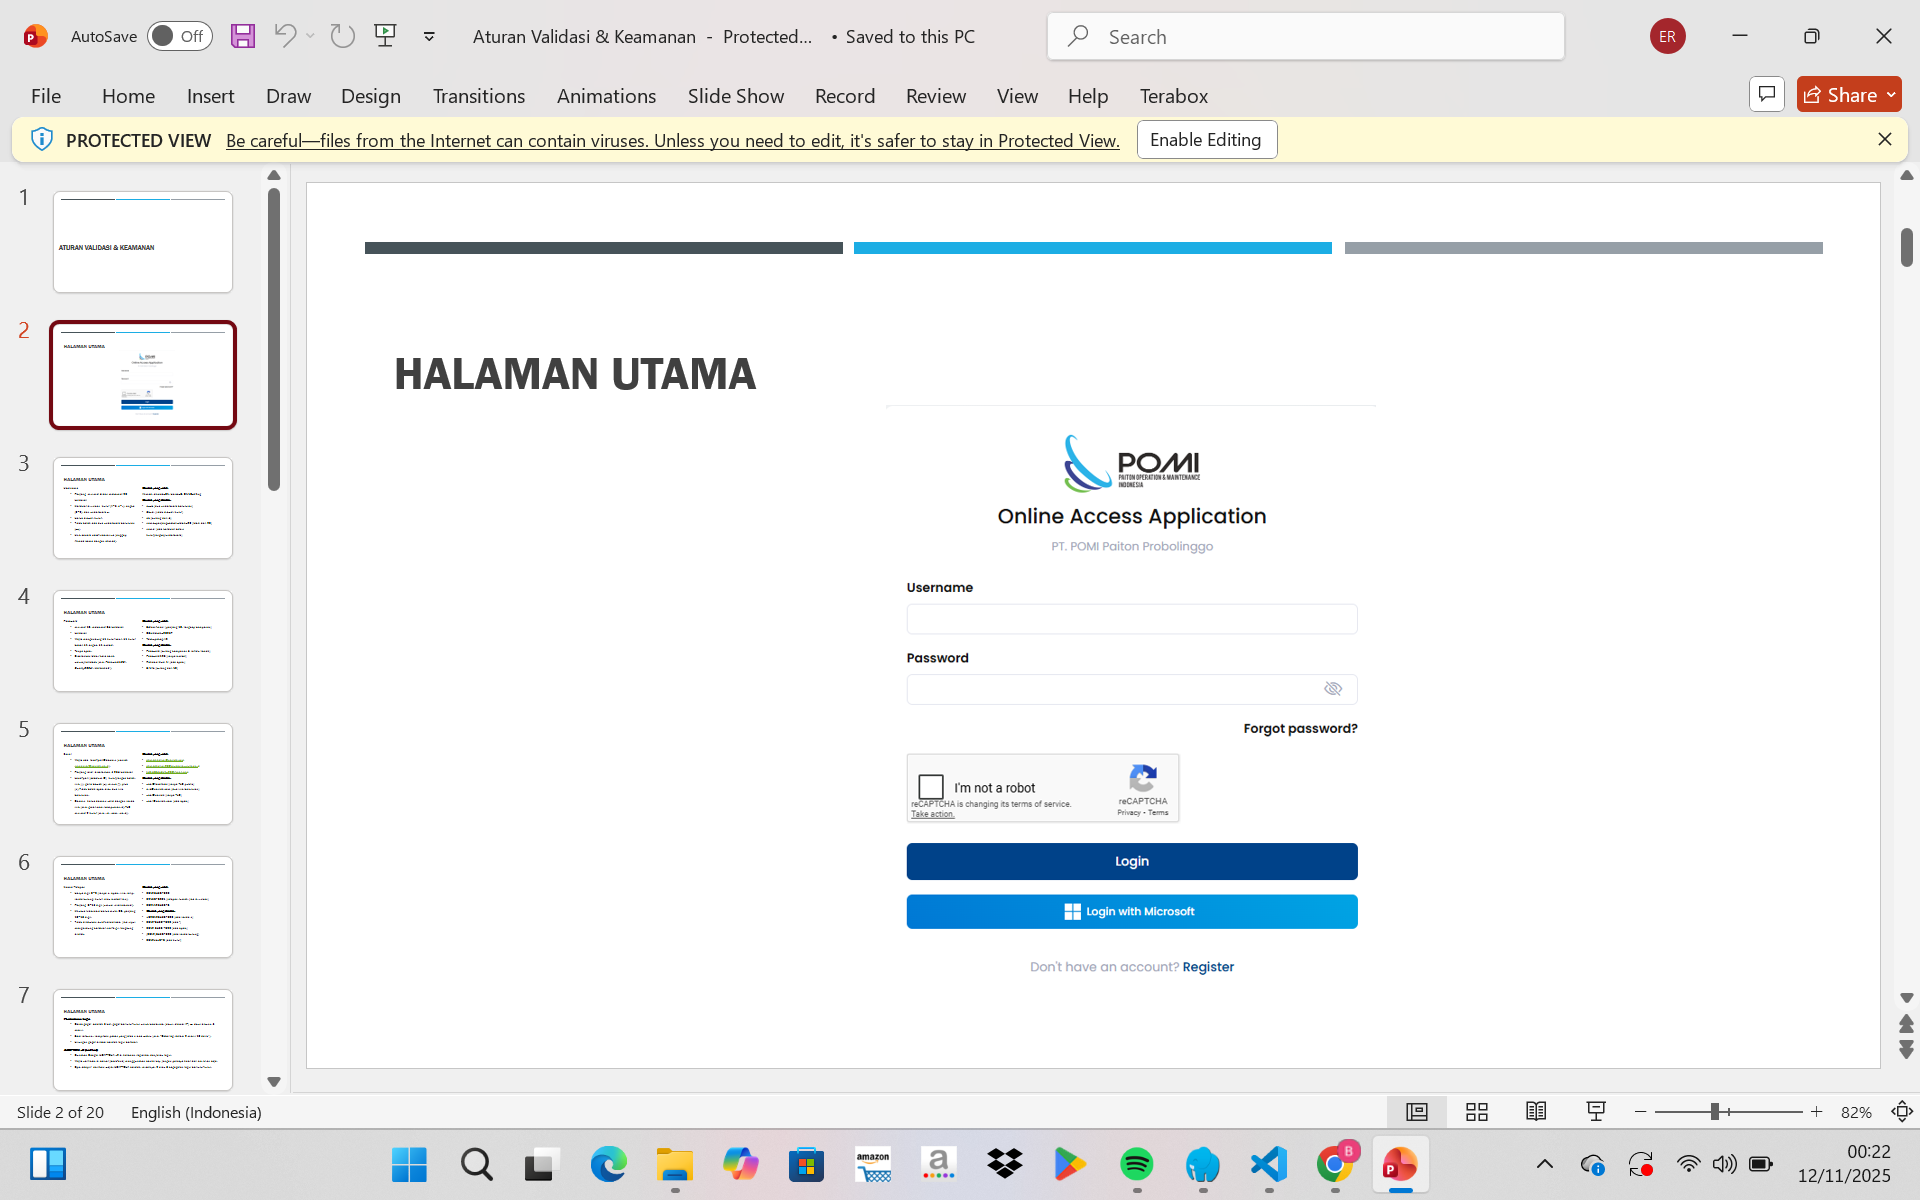The height and width of the screenshot is (1200, 1920).
Task: Click the slide panel scrollbar thumb
Action: coord(274,340)
